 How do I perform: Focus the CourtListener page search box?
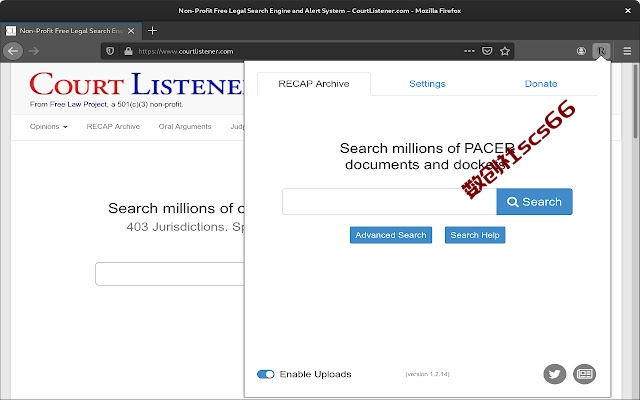pyautogui.click(x=170, y=274)
